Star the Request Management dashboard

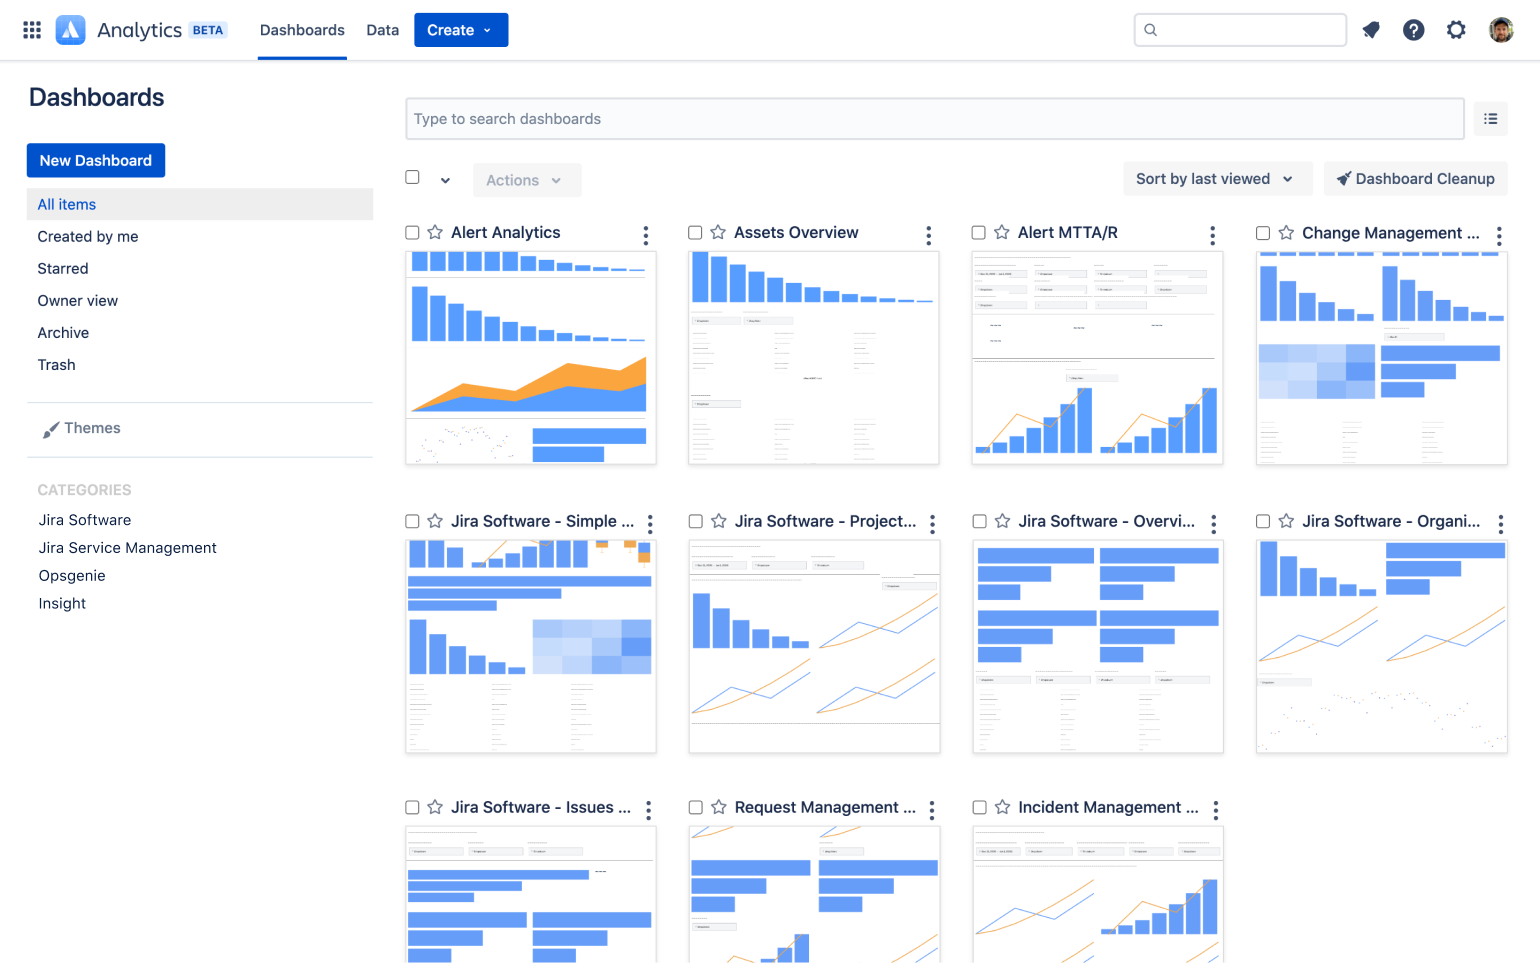pyautogui.click(x=719, y=807)
